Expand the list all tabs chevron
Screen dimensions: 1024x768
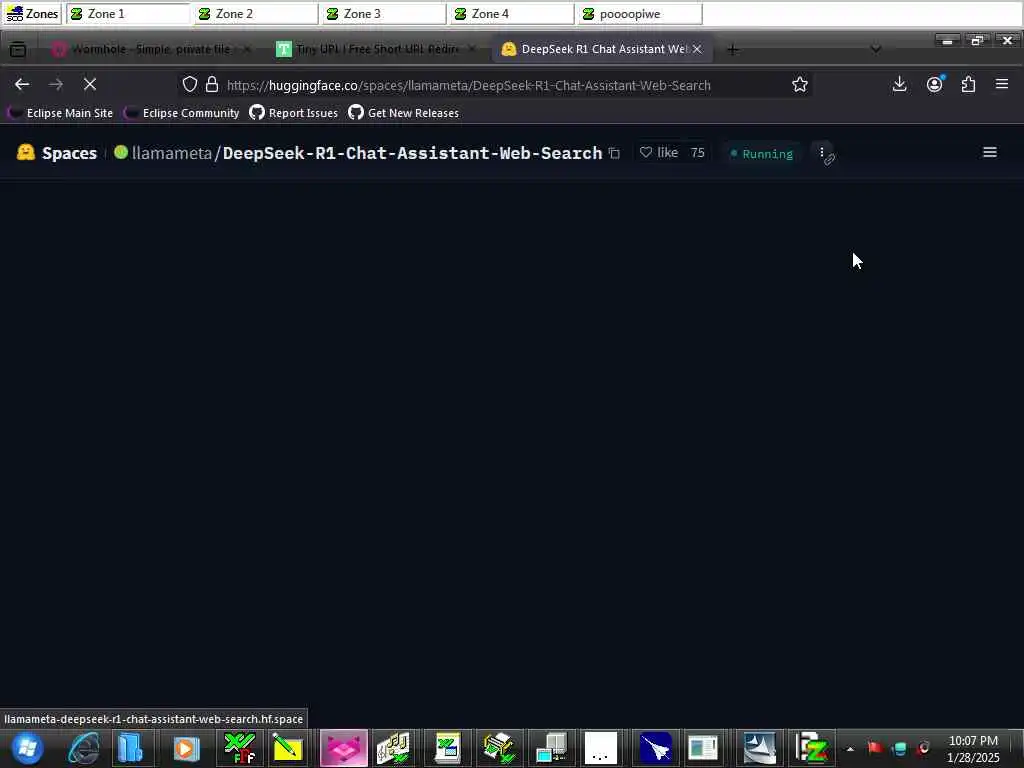coord(876,49)
